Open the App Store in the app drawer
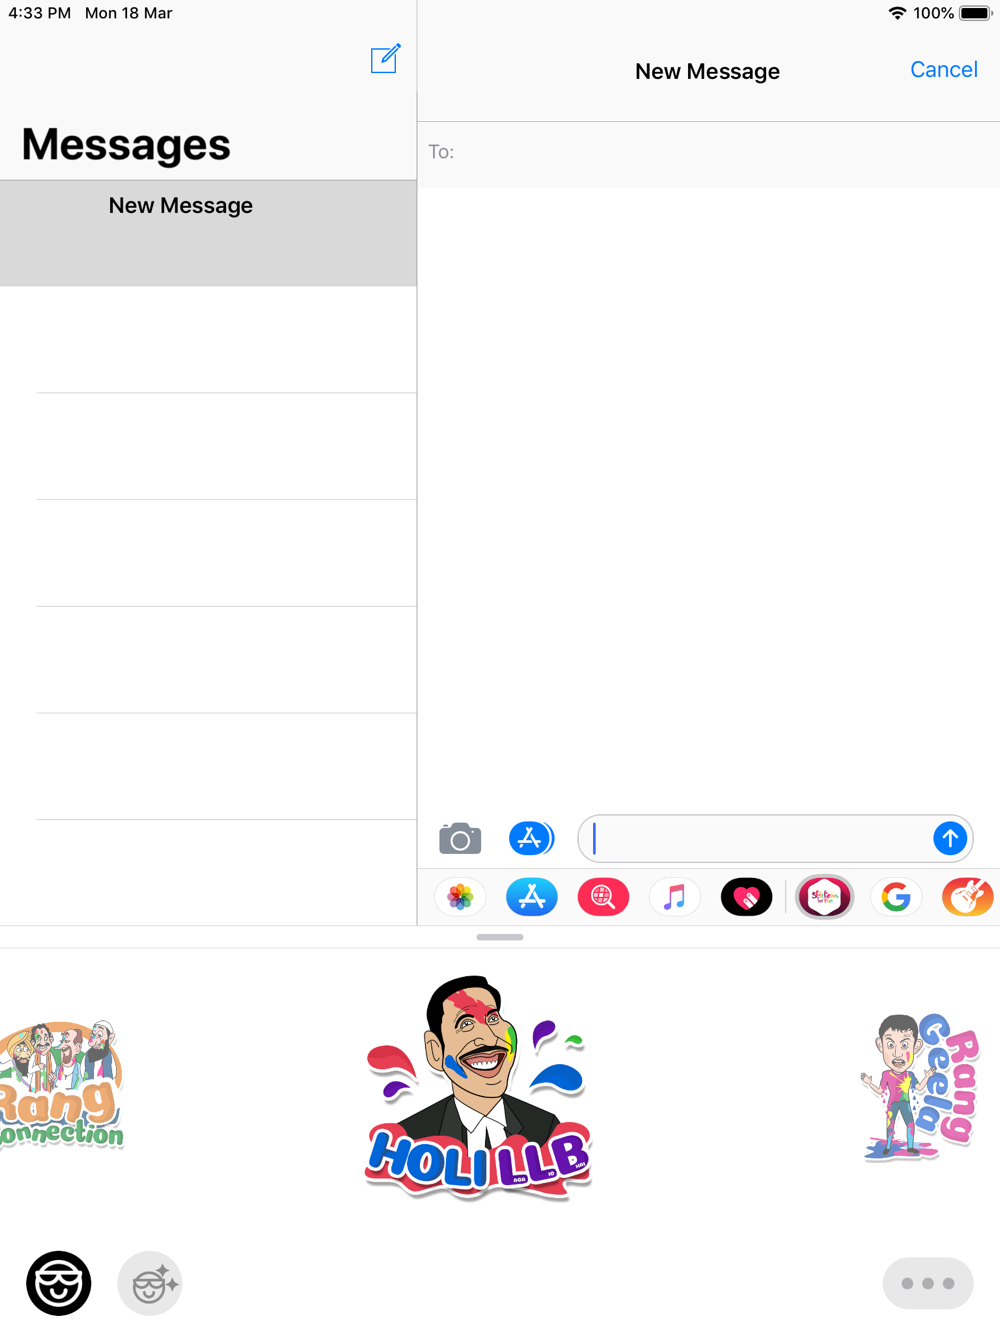The height and width of the screenshot is (1333, 1000). point(531,897)
